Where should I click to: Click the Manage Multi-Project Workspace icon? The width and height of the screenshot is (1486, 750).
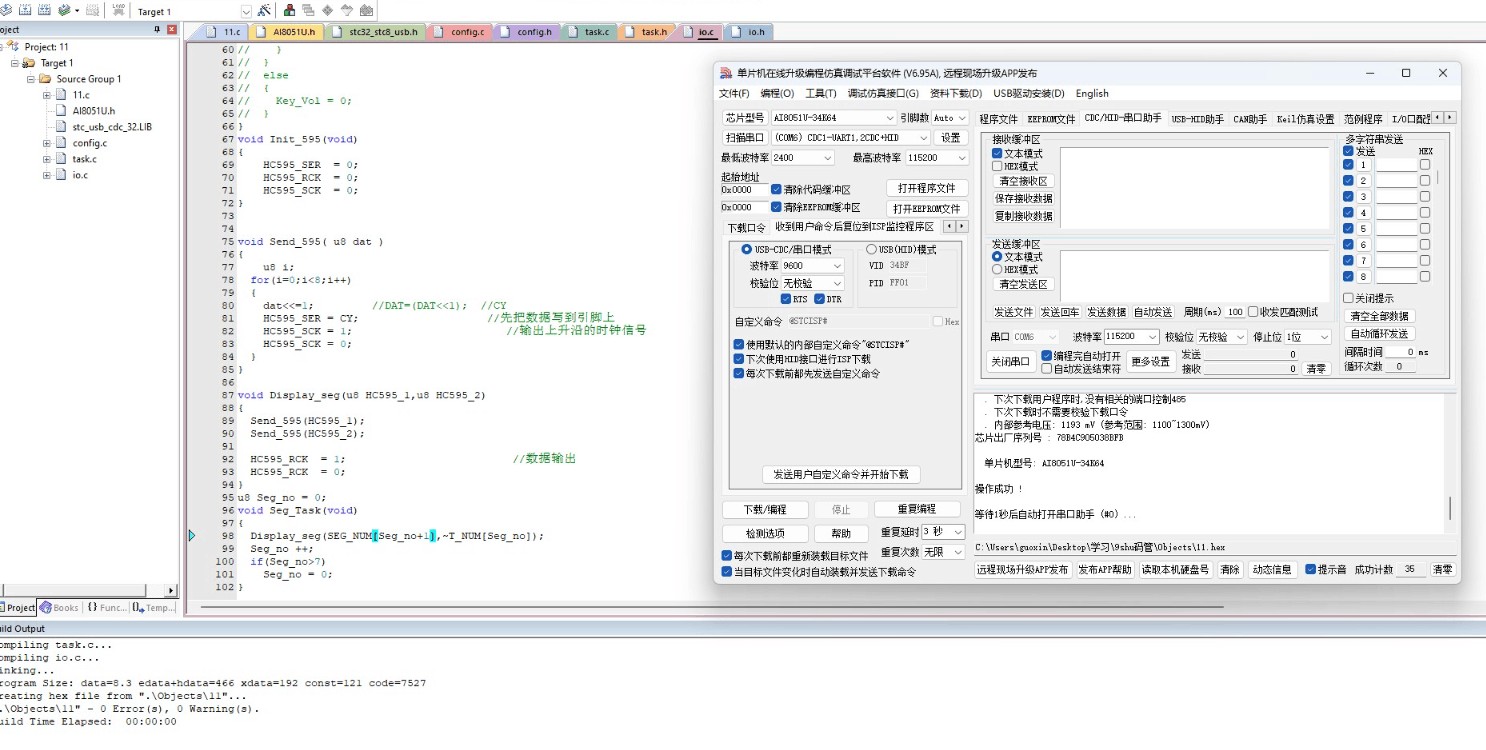308,10
